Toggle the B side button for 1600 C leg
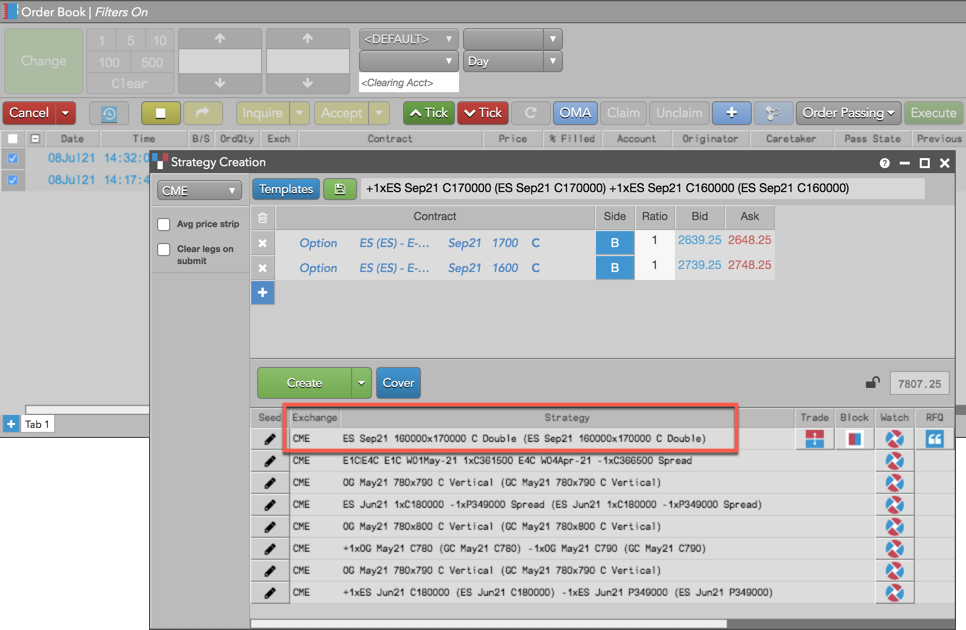Image resolution: width=966 pixels, height=630 pixels. (614, 267)
